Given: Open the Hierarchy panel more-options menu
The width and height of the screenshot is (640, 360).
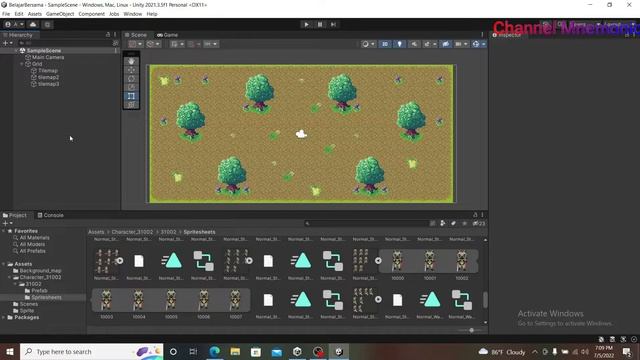Looking at the screenshot, I should (x=115, y=35).
